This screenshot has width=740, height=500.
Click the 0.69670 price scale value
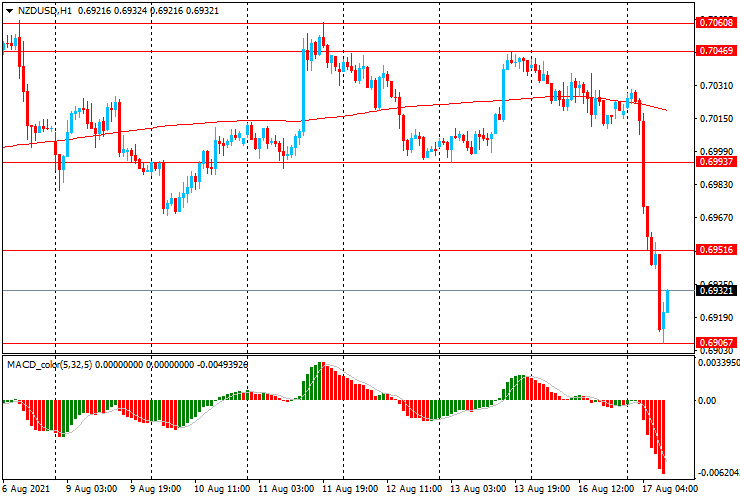click(716, 218)
